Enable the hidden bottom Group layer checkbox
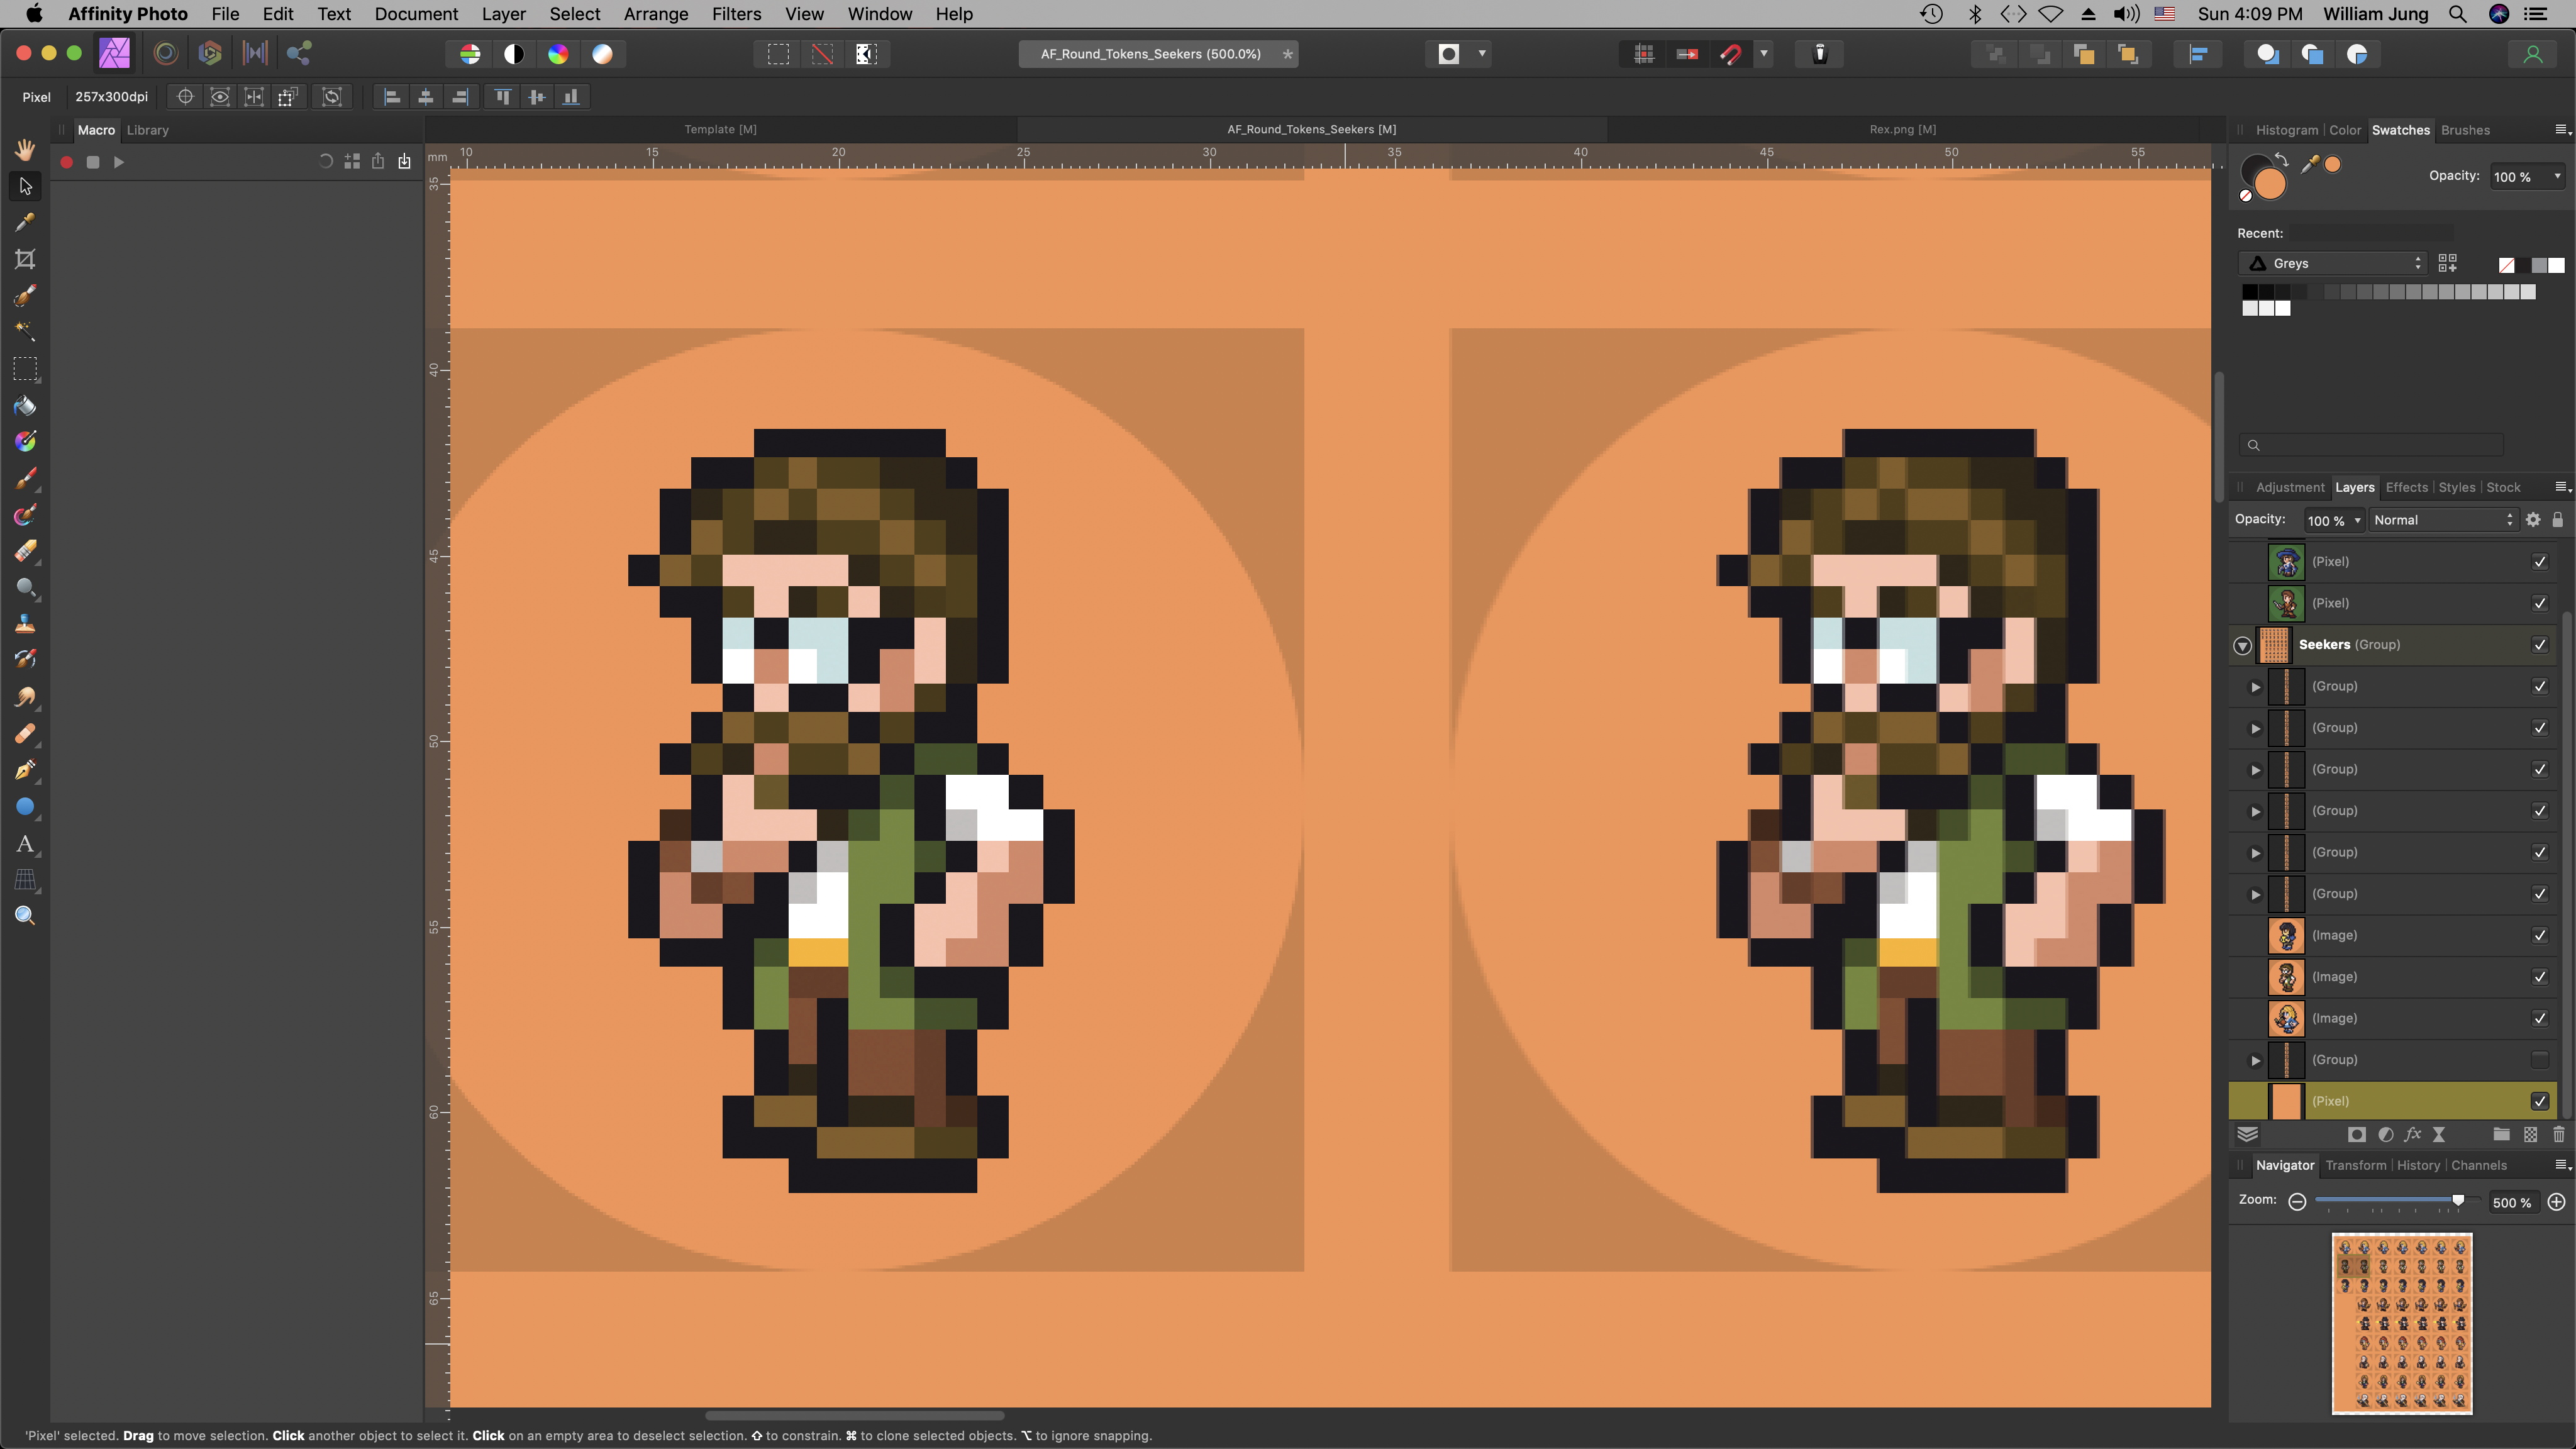2576x1449 pixels. point(2539,1060)
